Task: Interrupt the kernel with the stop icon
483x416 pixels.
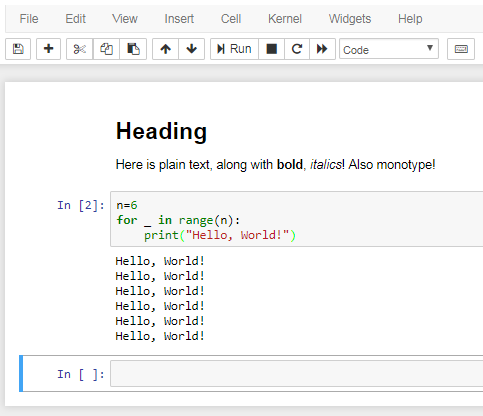Action: click(272, 49)
